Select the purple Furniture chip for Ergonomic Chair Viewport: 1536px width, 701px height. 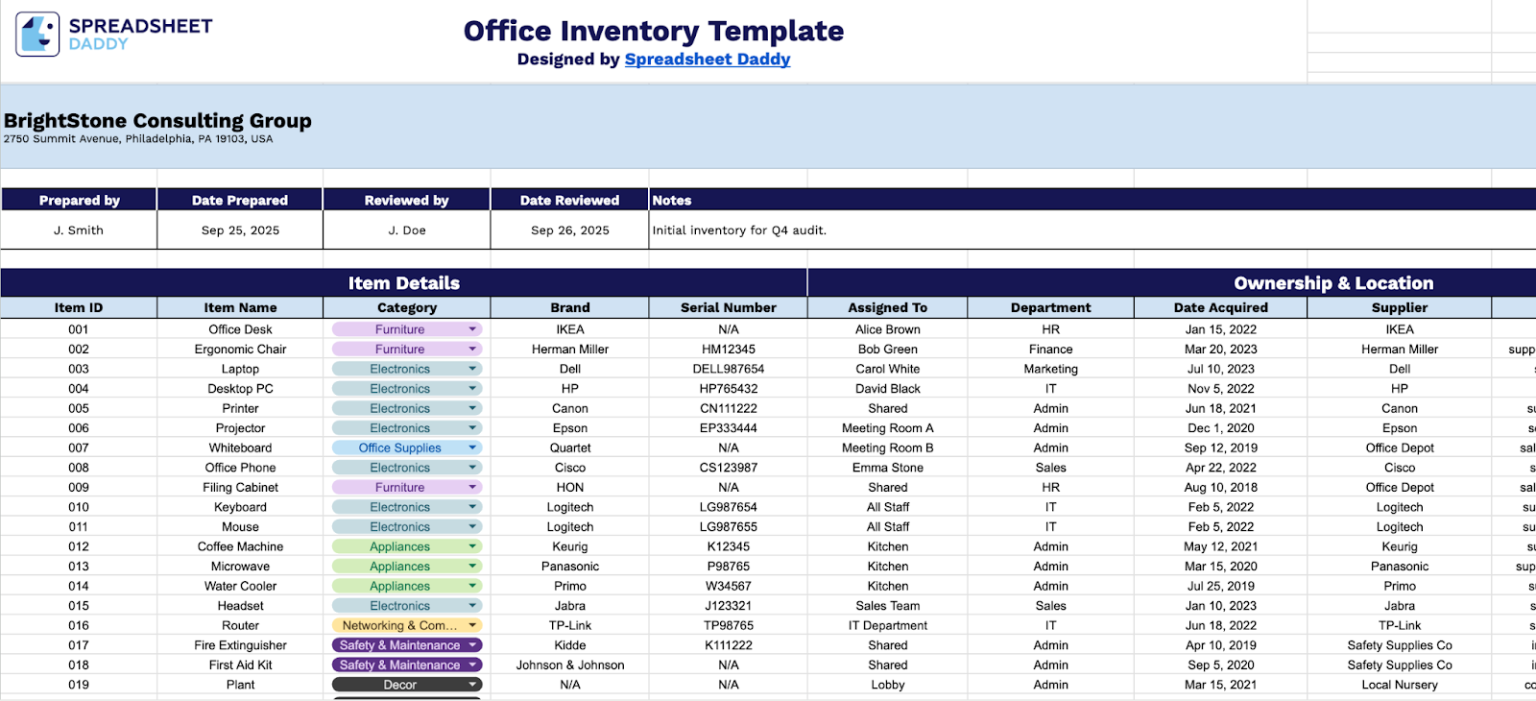click(400, 348)
